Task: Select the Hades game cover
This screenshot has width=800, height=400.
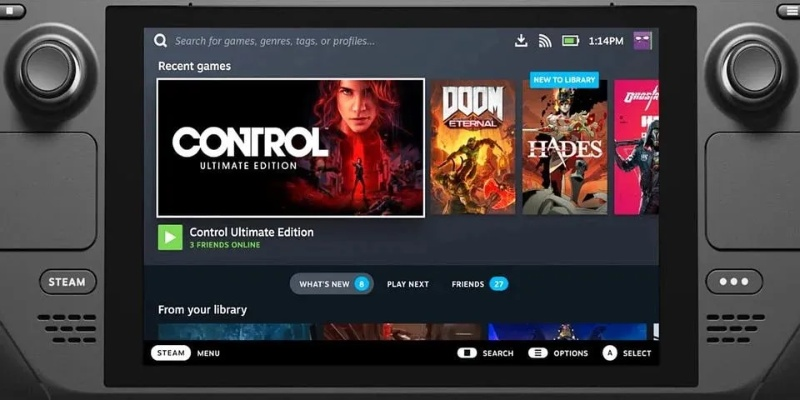Action: [564, 148]
